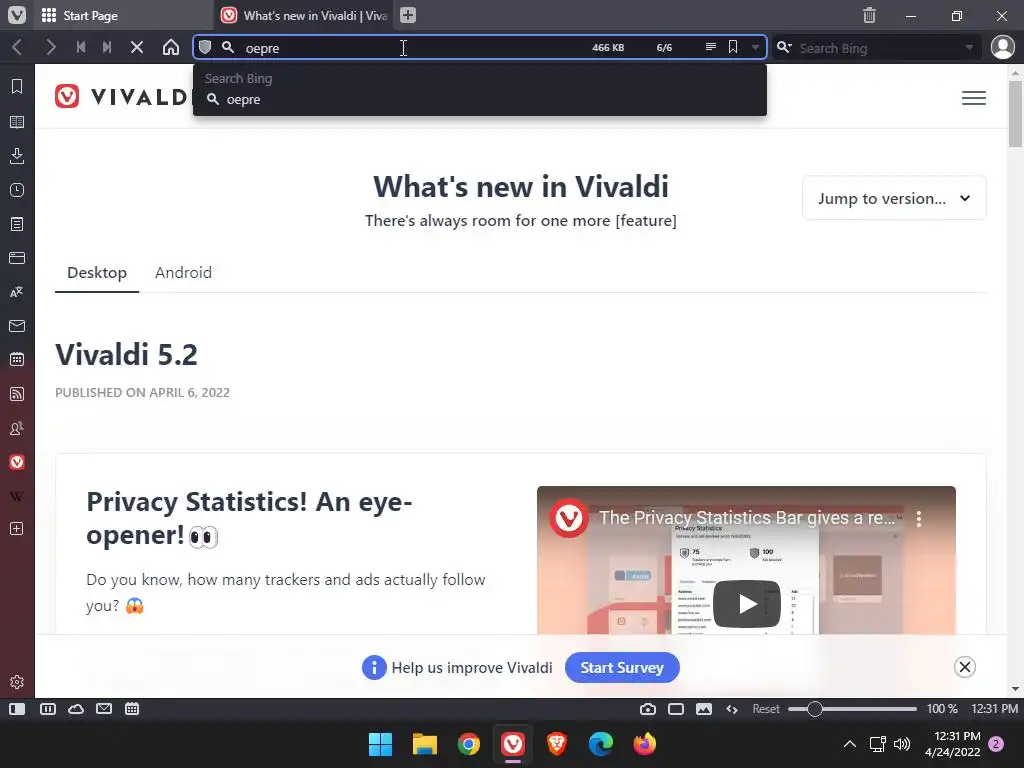Open the search engine selector dropdown
The height and width of the screenshot is (768, 1024).
(x=784, y=47)
